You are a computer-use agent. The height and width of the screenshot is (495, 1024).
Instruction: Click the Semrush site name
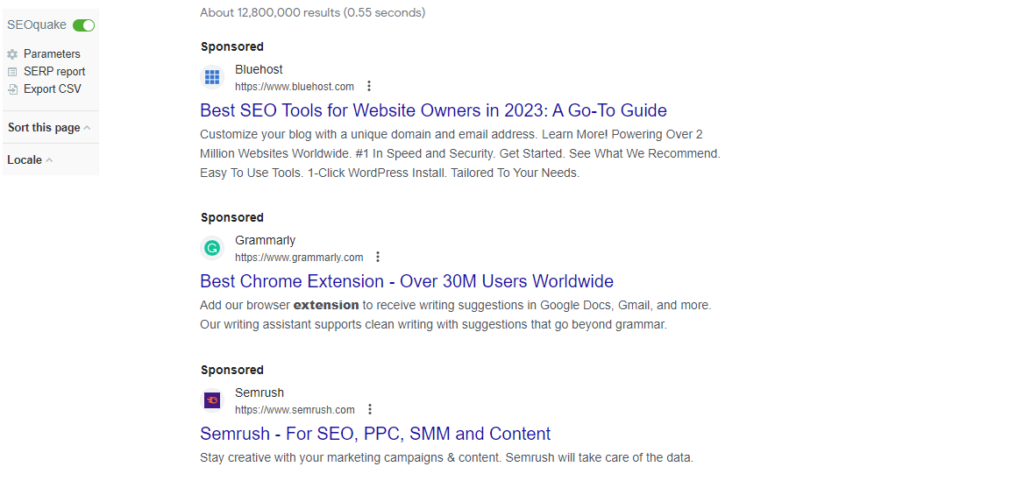coord(259,393)
